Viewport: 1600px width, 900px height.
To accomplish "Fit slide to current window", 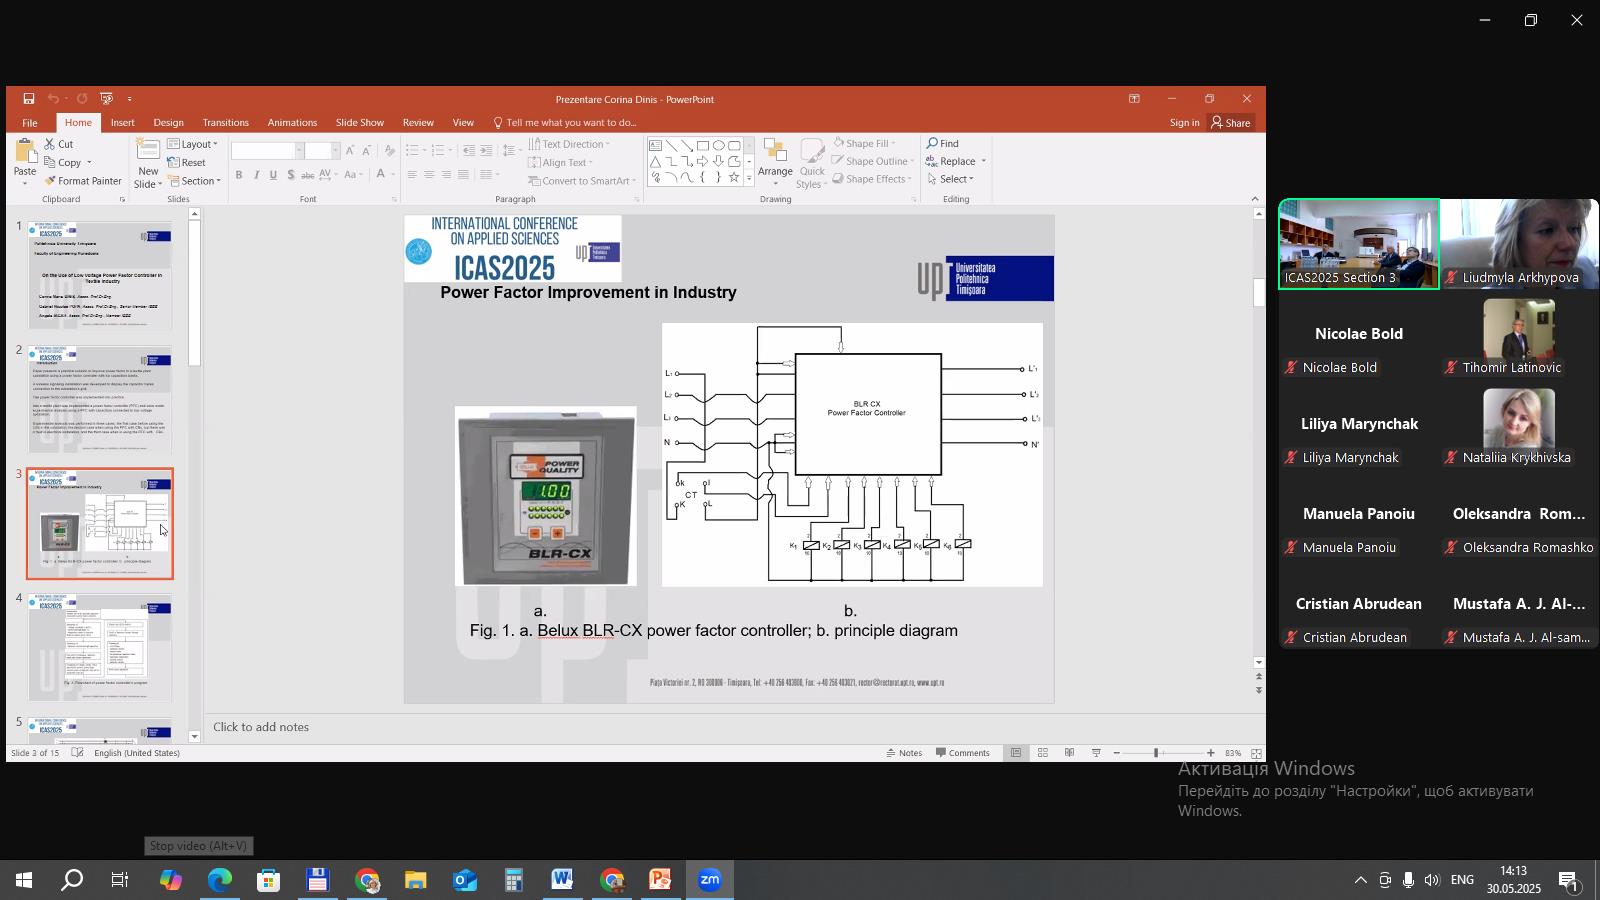I will point(1256,753).
